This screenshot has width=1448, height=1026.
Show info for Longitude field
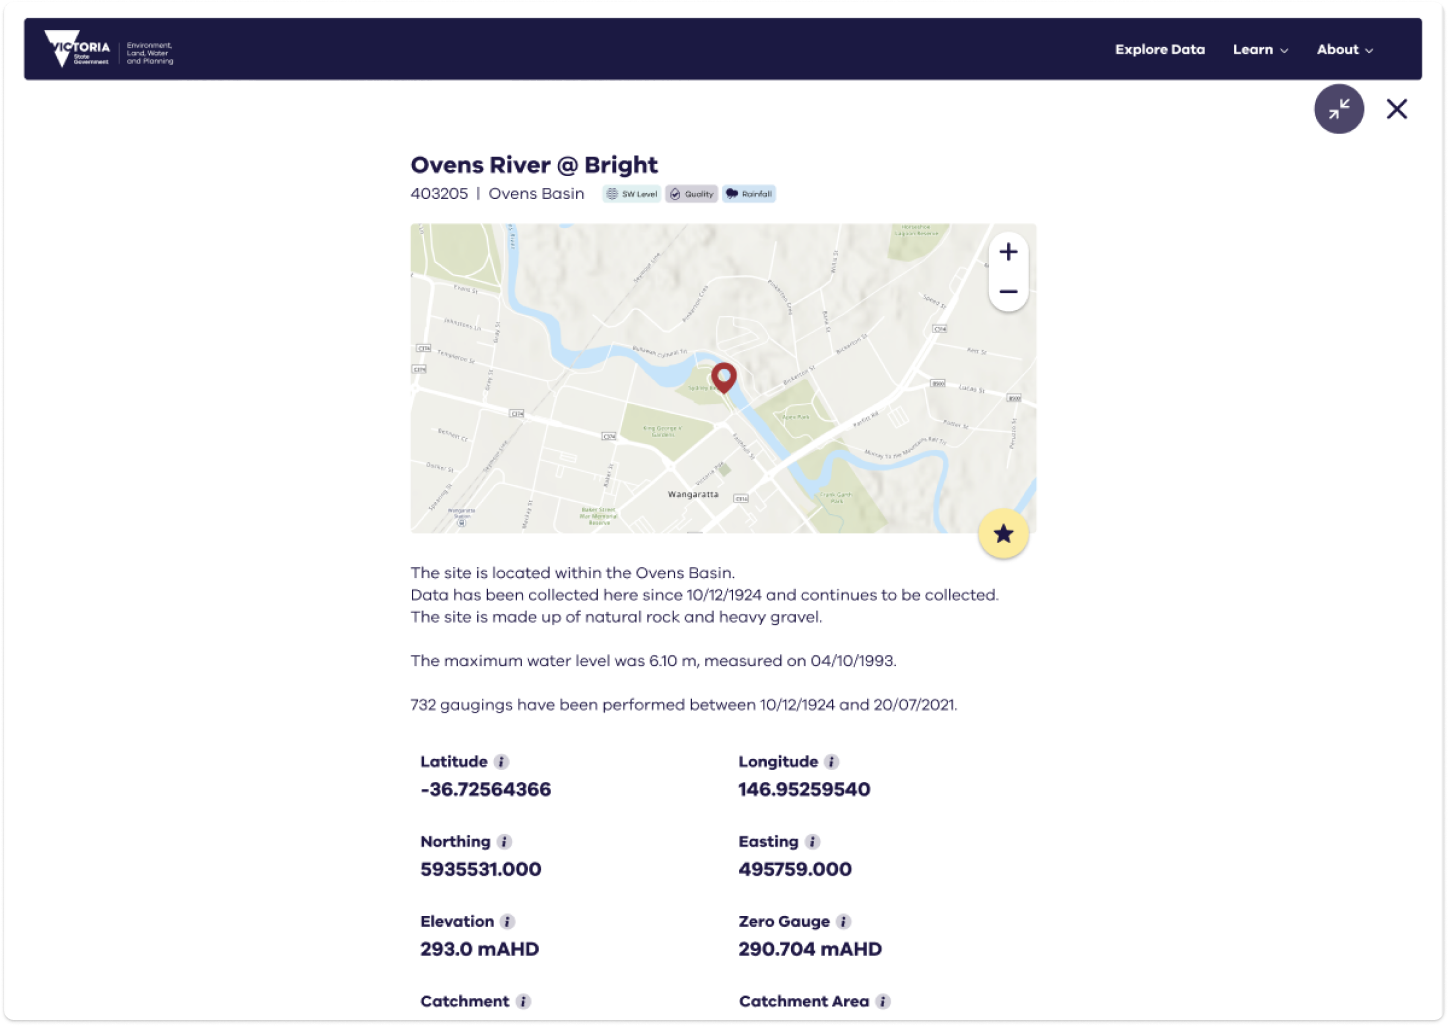pos(831,762)
